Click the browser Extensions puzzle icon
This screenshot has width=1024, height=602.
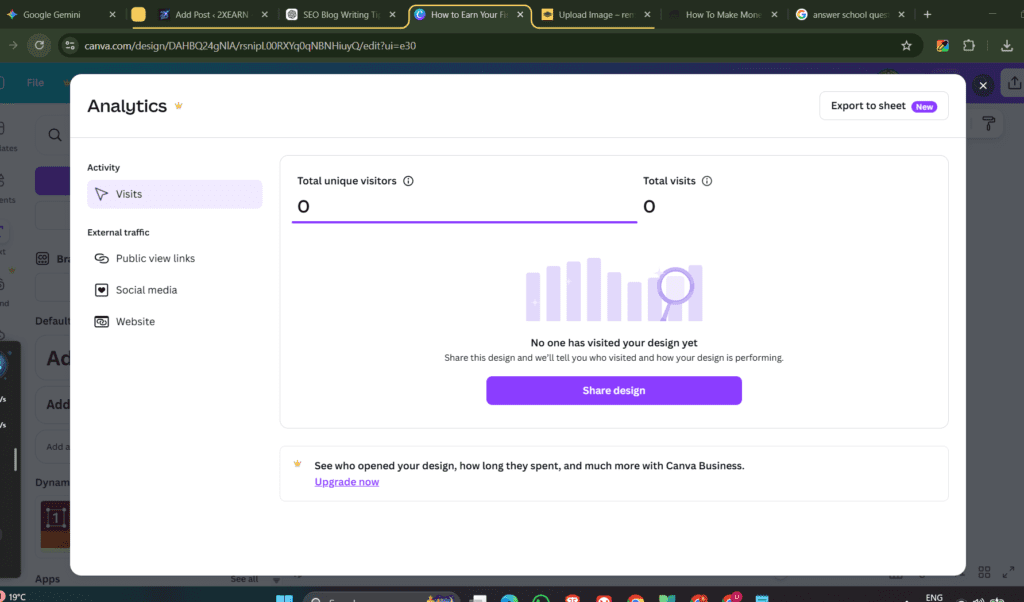(x=969, y=45)
